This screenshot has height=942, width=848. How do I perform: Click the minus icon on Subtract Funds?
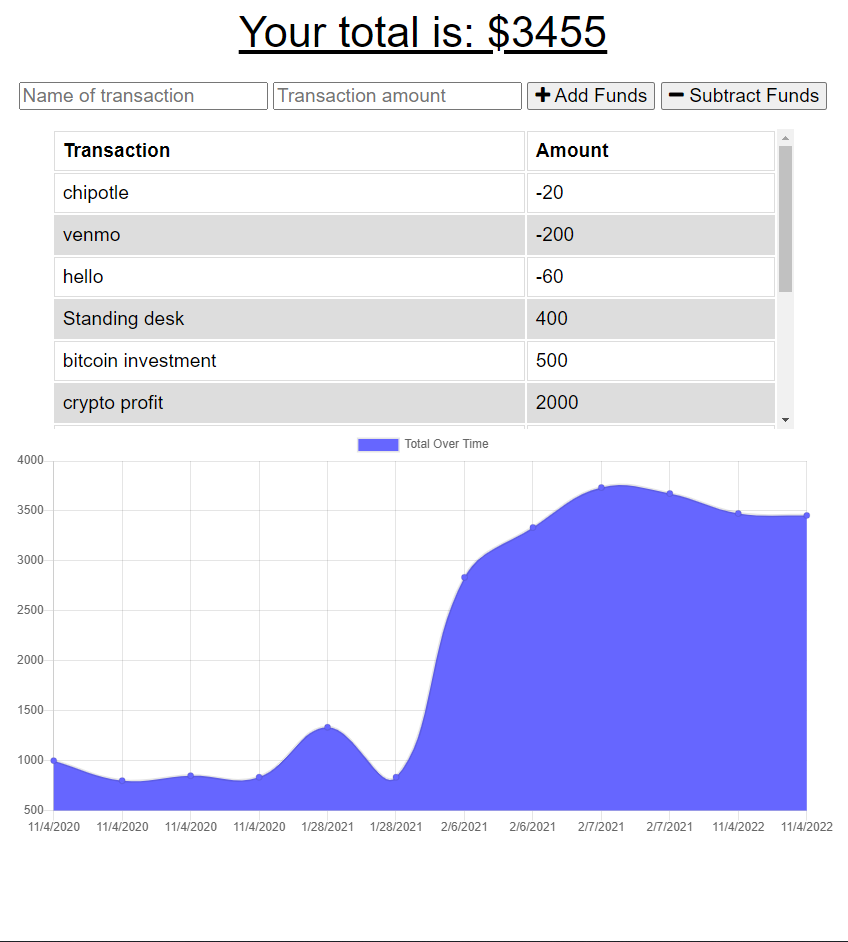click(x=676, y=95)
